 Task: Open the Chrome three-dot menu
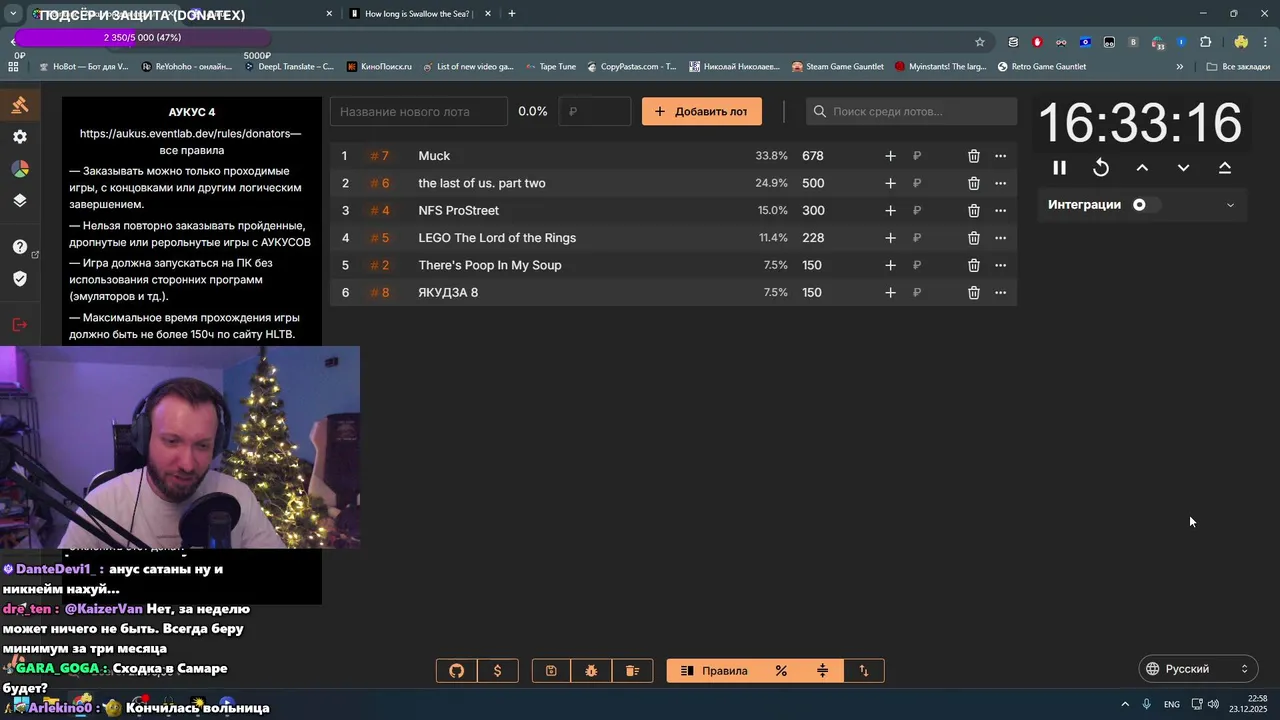coord(1266,42)
